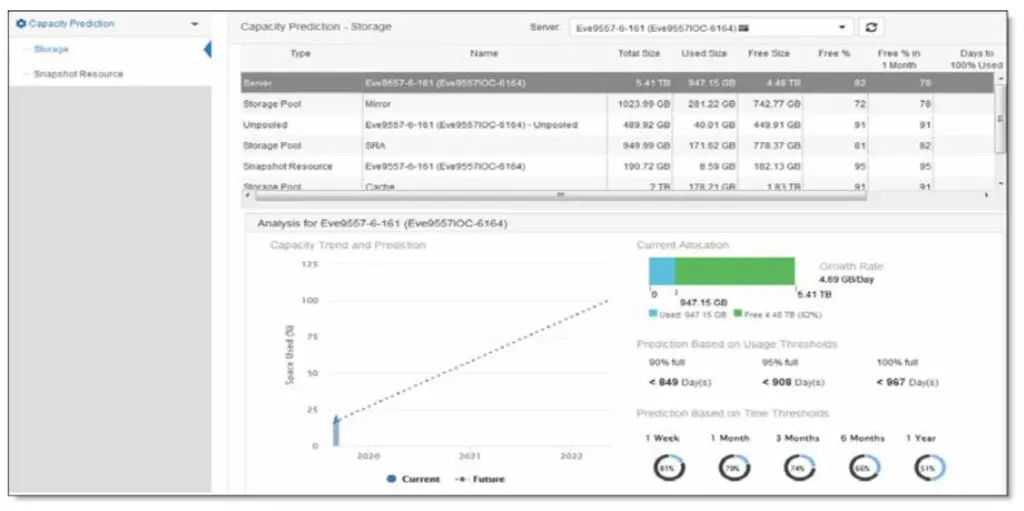Click the Current Allocation title
The height and width of the screenshot is (511, 1024).
click(x=682, y=245)
